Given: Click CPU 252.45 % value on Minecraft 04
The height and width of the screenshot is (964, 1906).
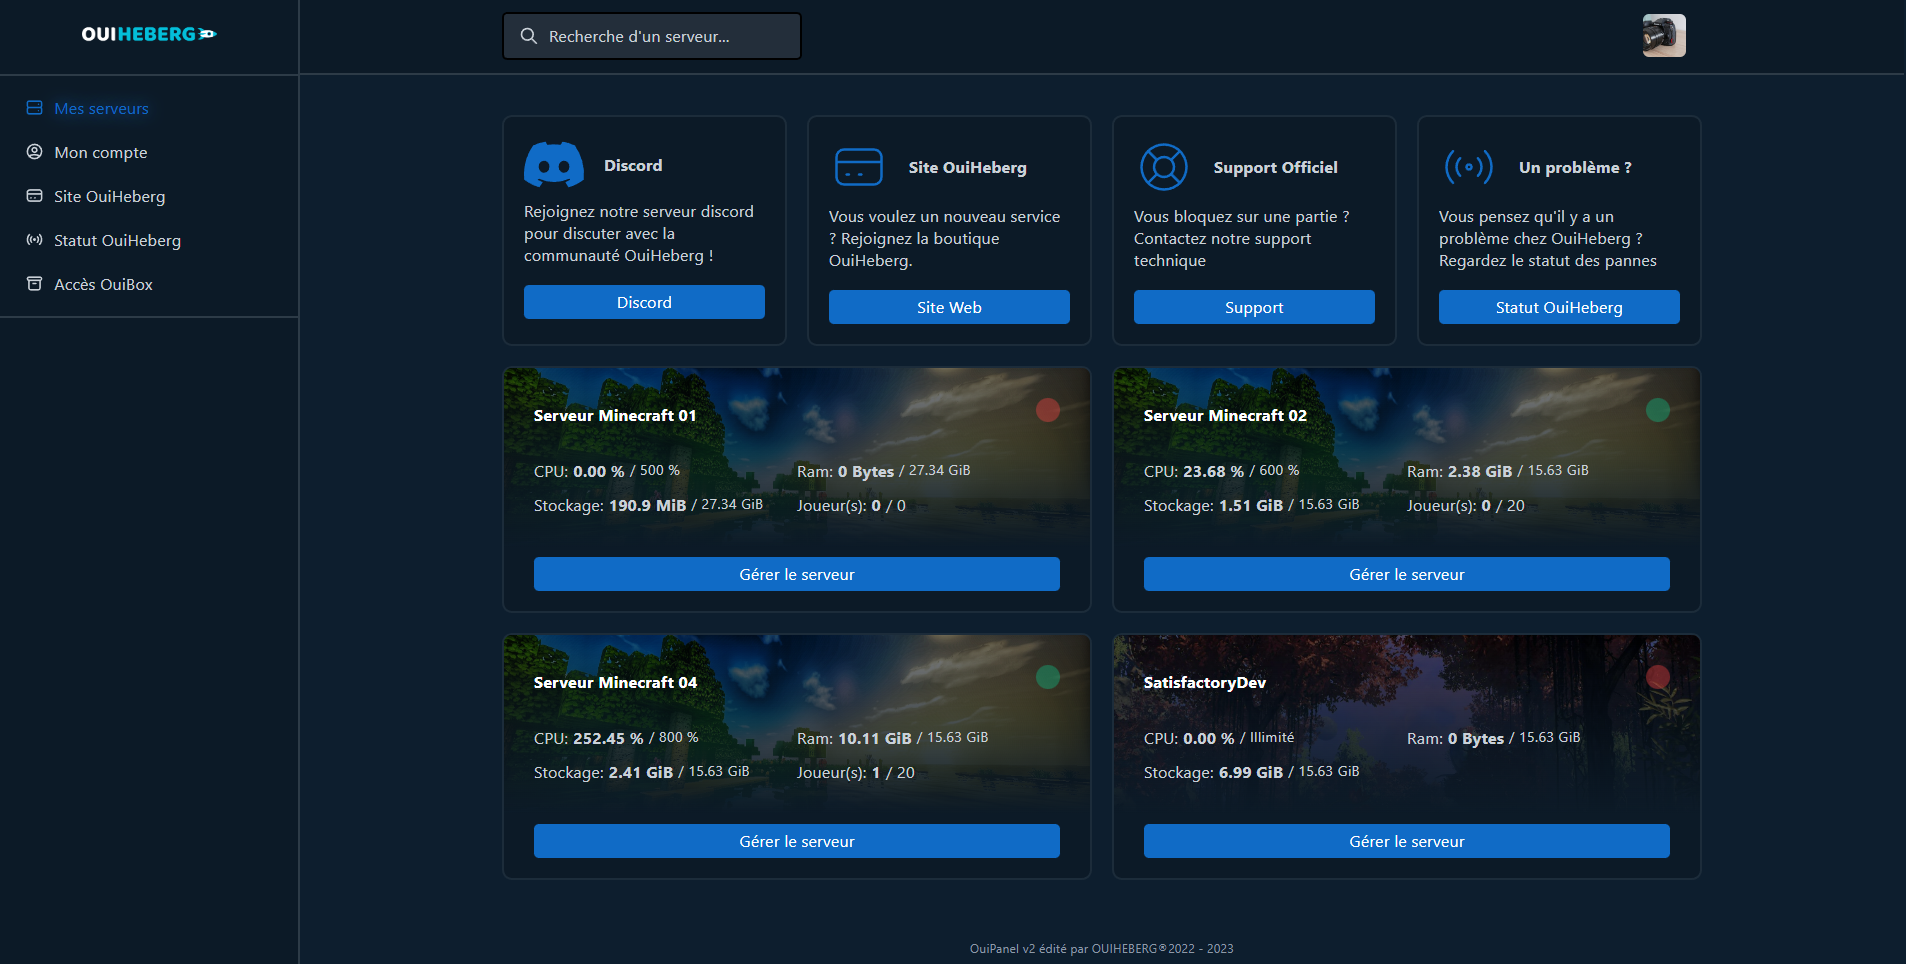Looking at the screenshot, I should [608, 738].
